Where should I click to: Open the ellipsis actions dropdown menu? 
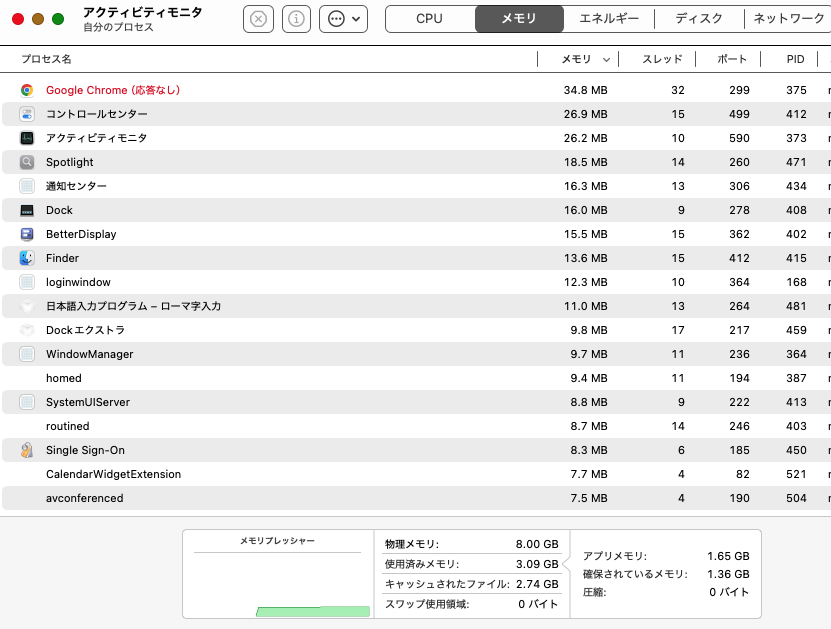tap(343, 19)
